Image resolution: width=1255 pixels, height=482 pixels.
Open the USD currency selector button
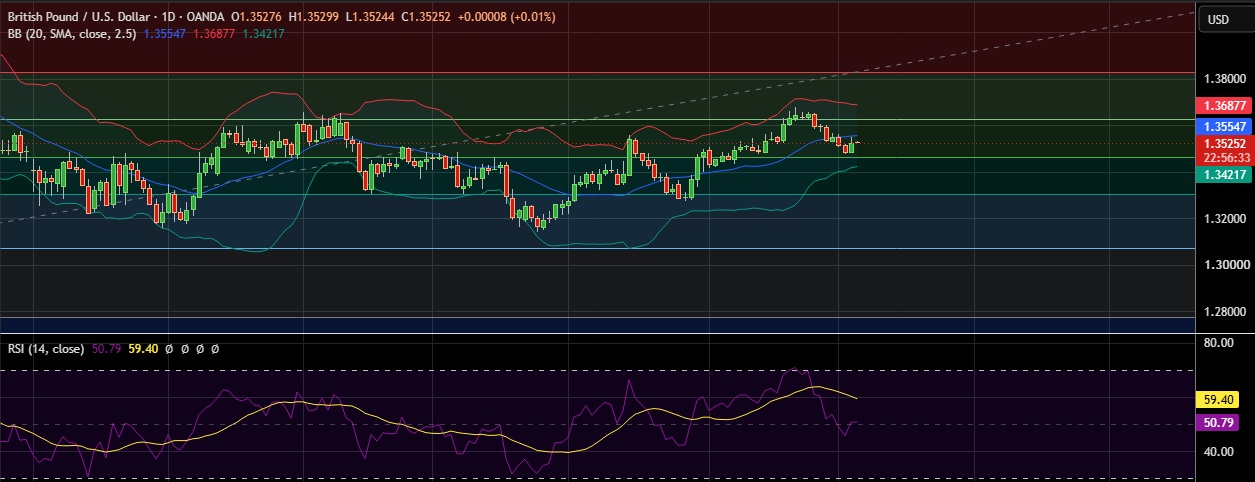point(1218,19)
